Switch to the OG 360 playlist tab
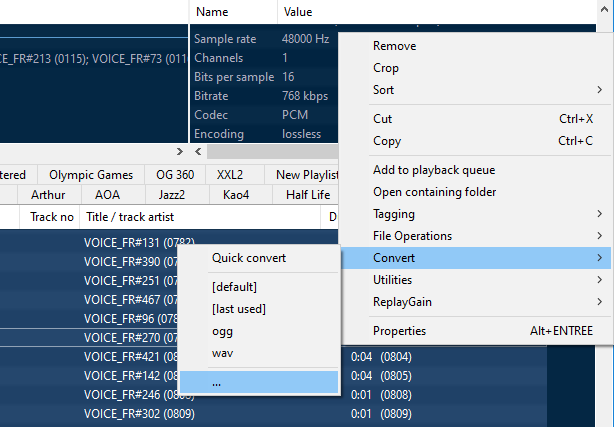614x427 pixels. [x=175, y=175]
